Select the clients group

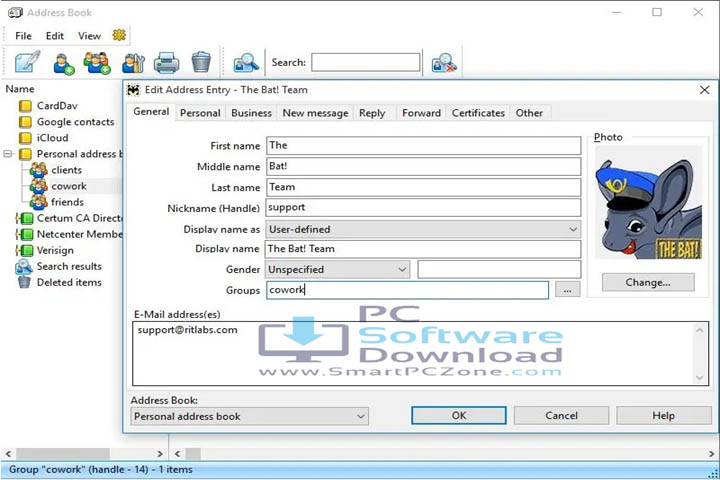56,170
